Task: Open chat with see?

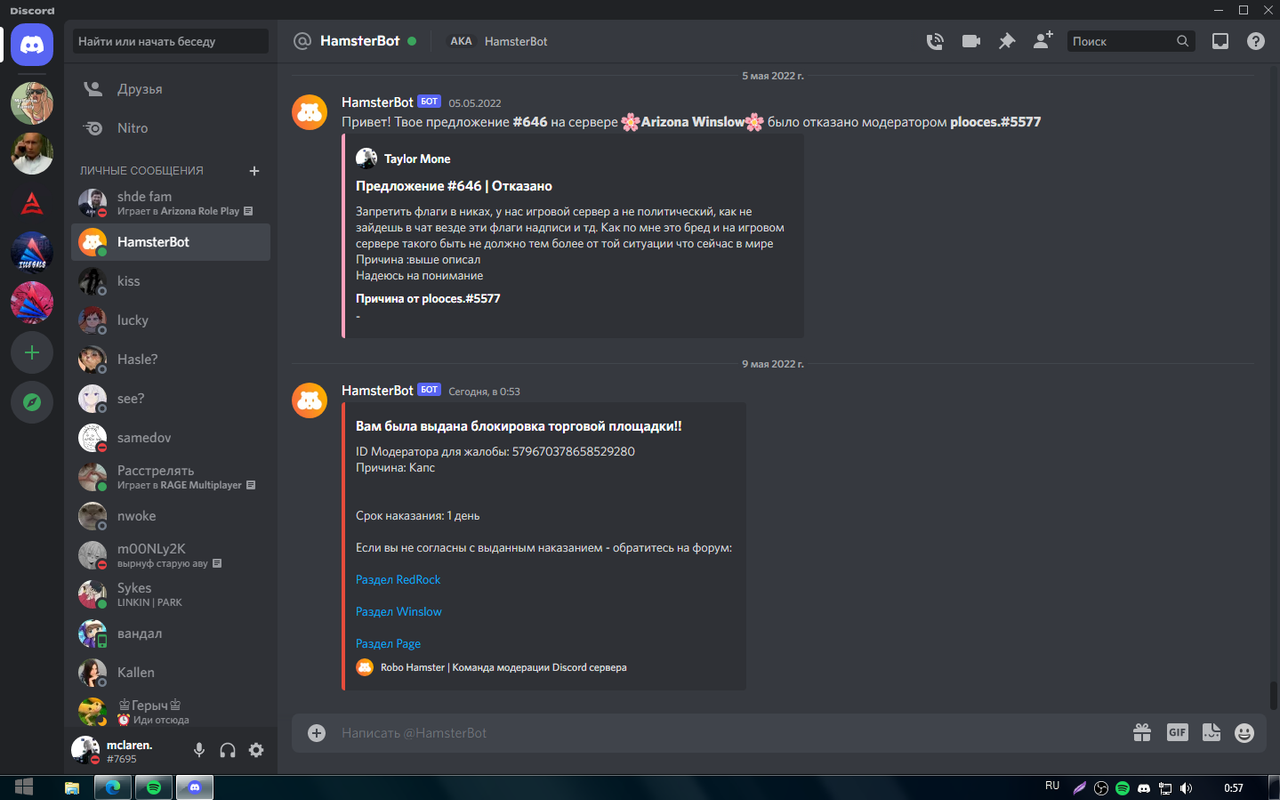Action: coord(171,398)
